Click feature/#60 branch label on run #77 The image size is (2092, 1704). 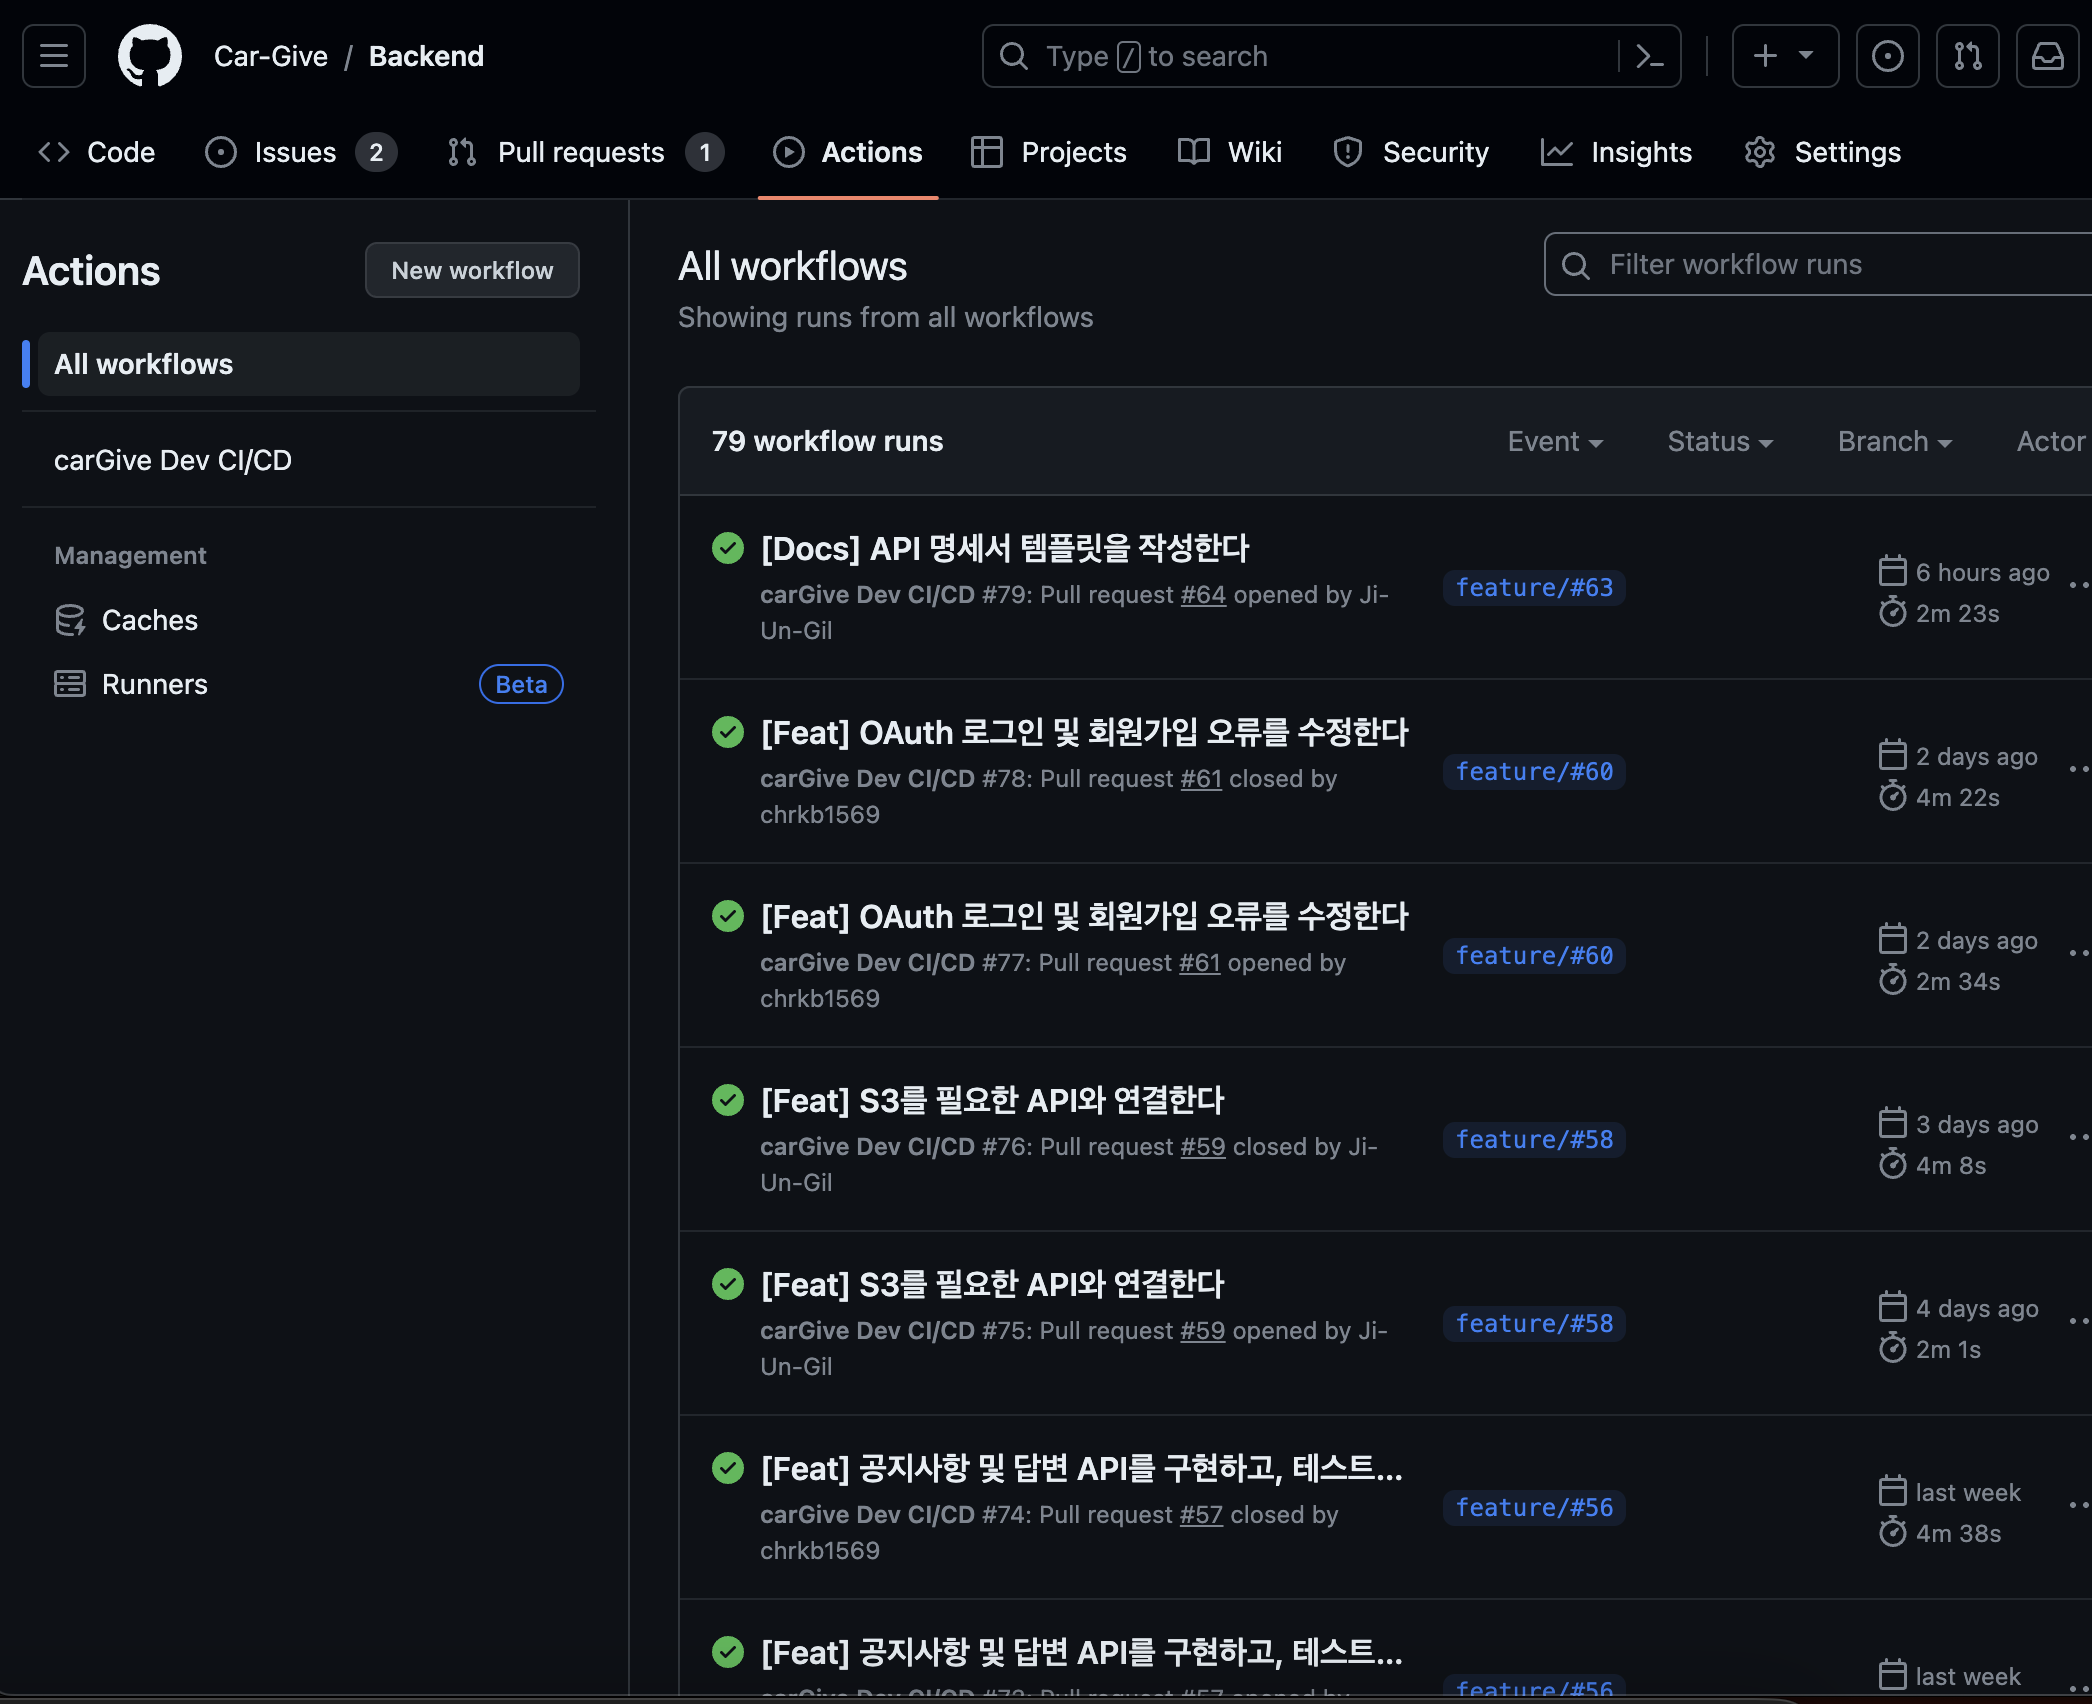click(x=1534, y=955)
